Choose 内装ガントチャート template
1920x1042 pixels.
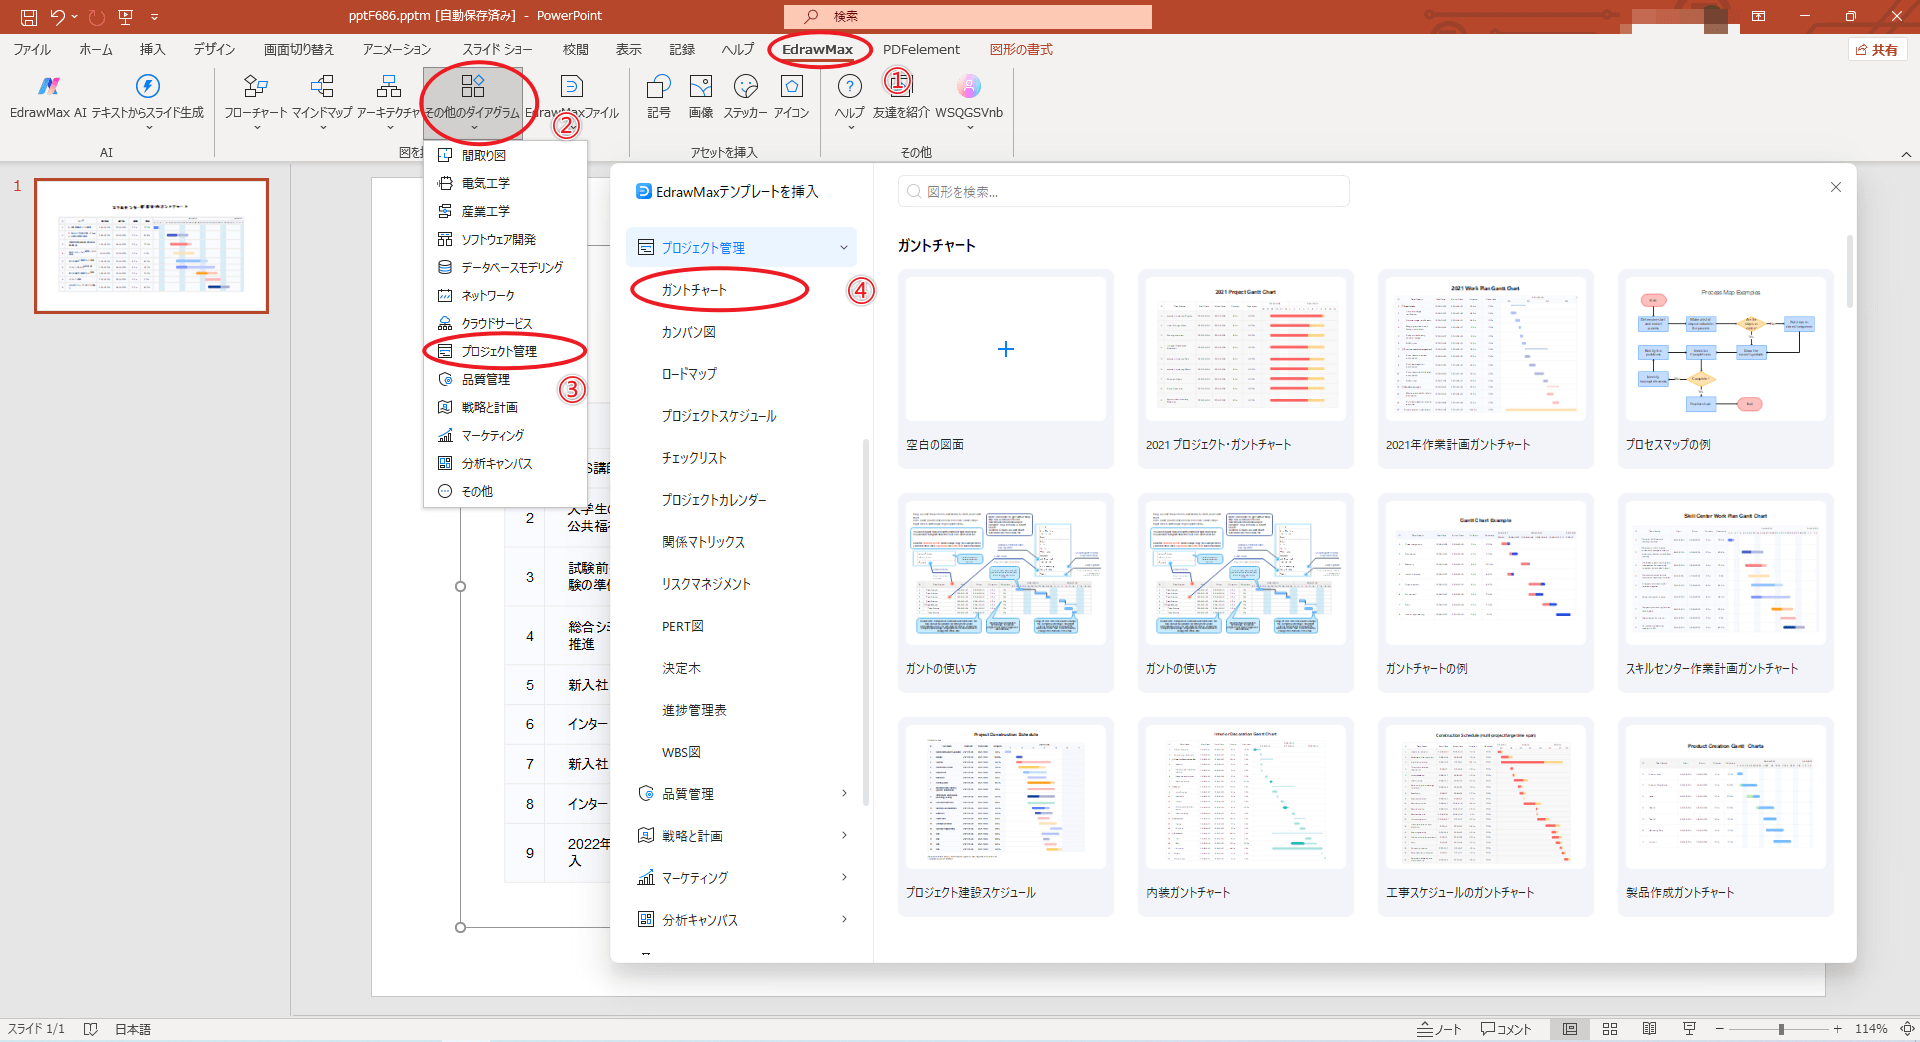pos(1245,816)
